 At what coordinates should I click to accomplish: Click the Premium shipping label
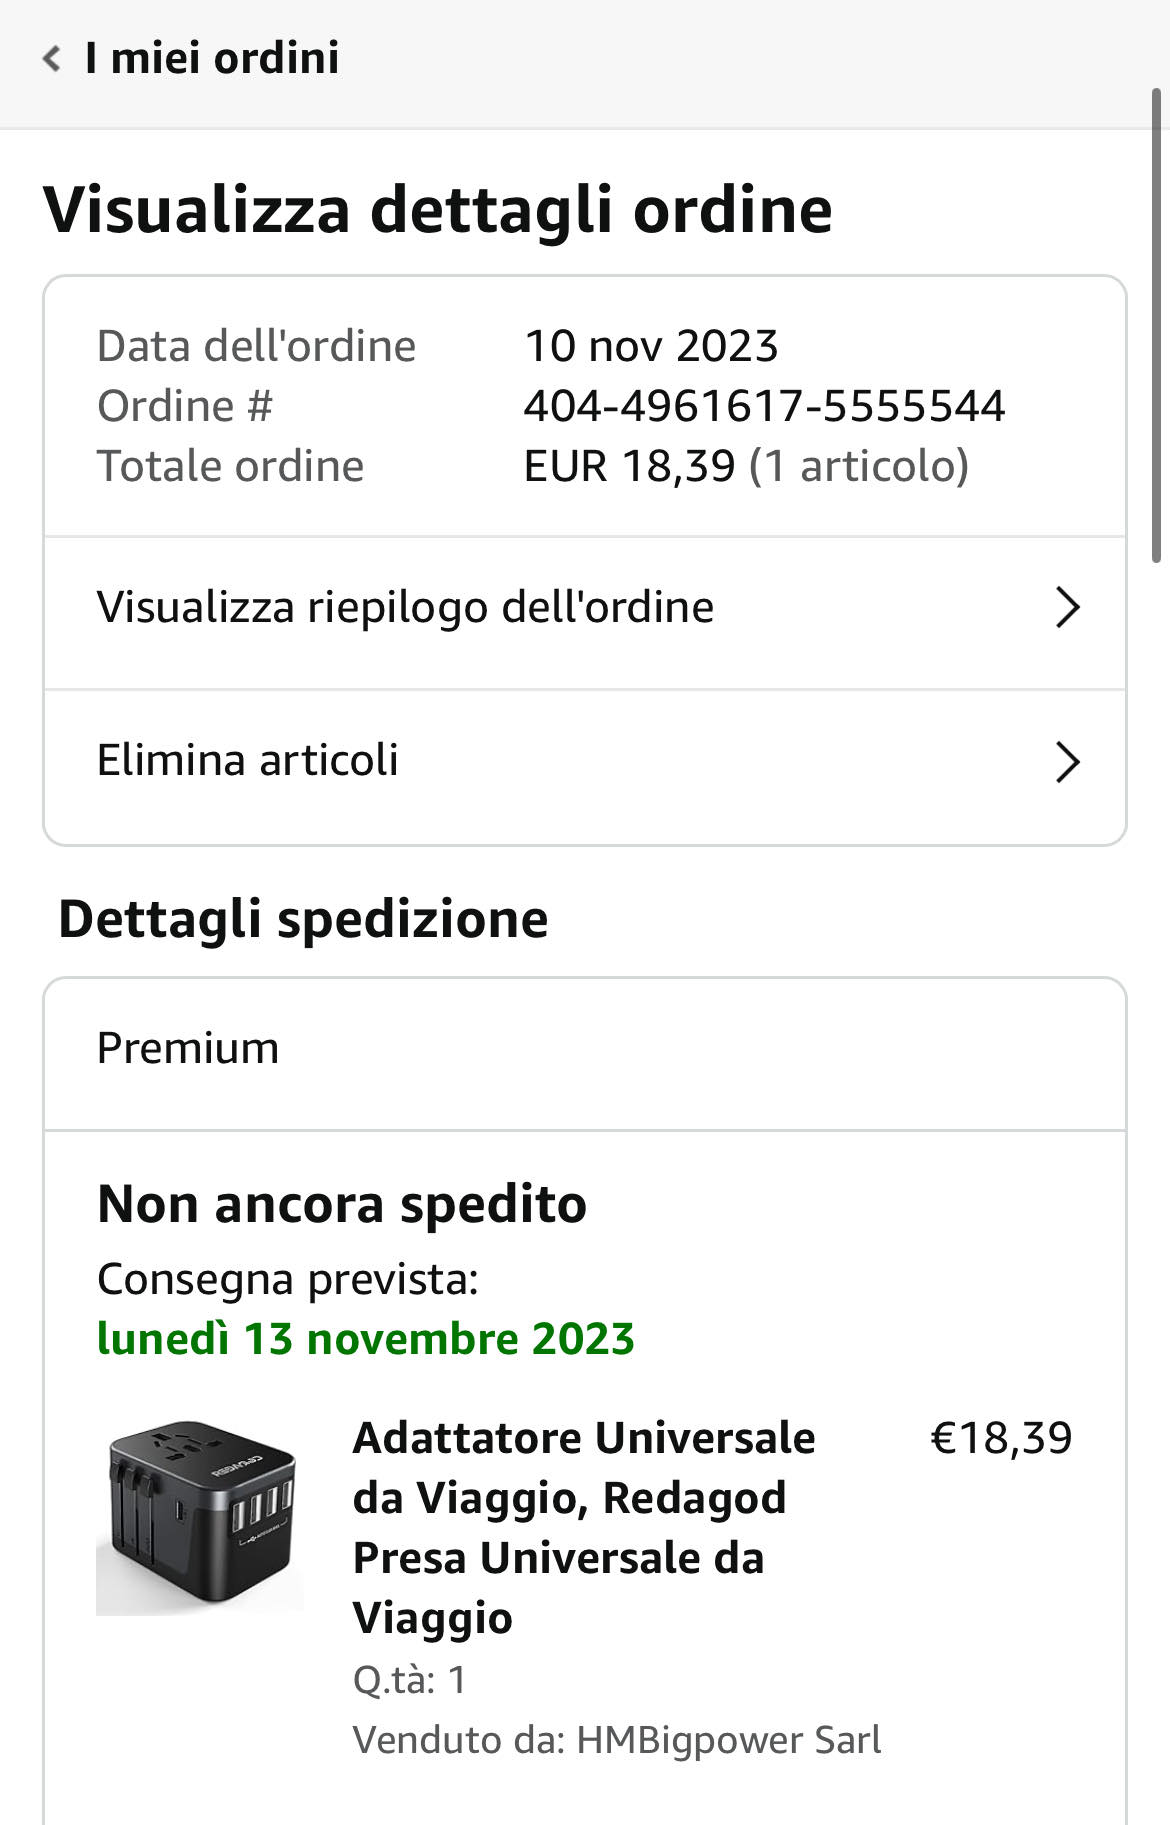point(188,1048)
